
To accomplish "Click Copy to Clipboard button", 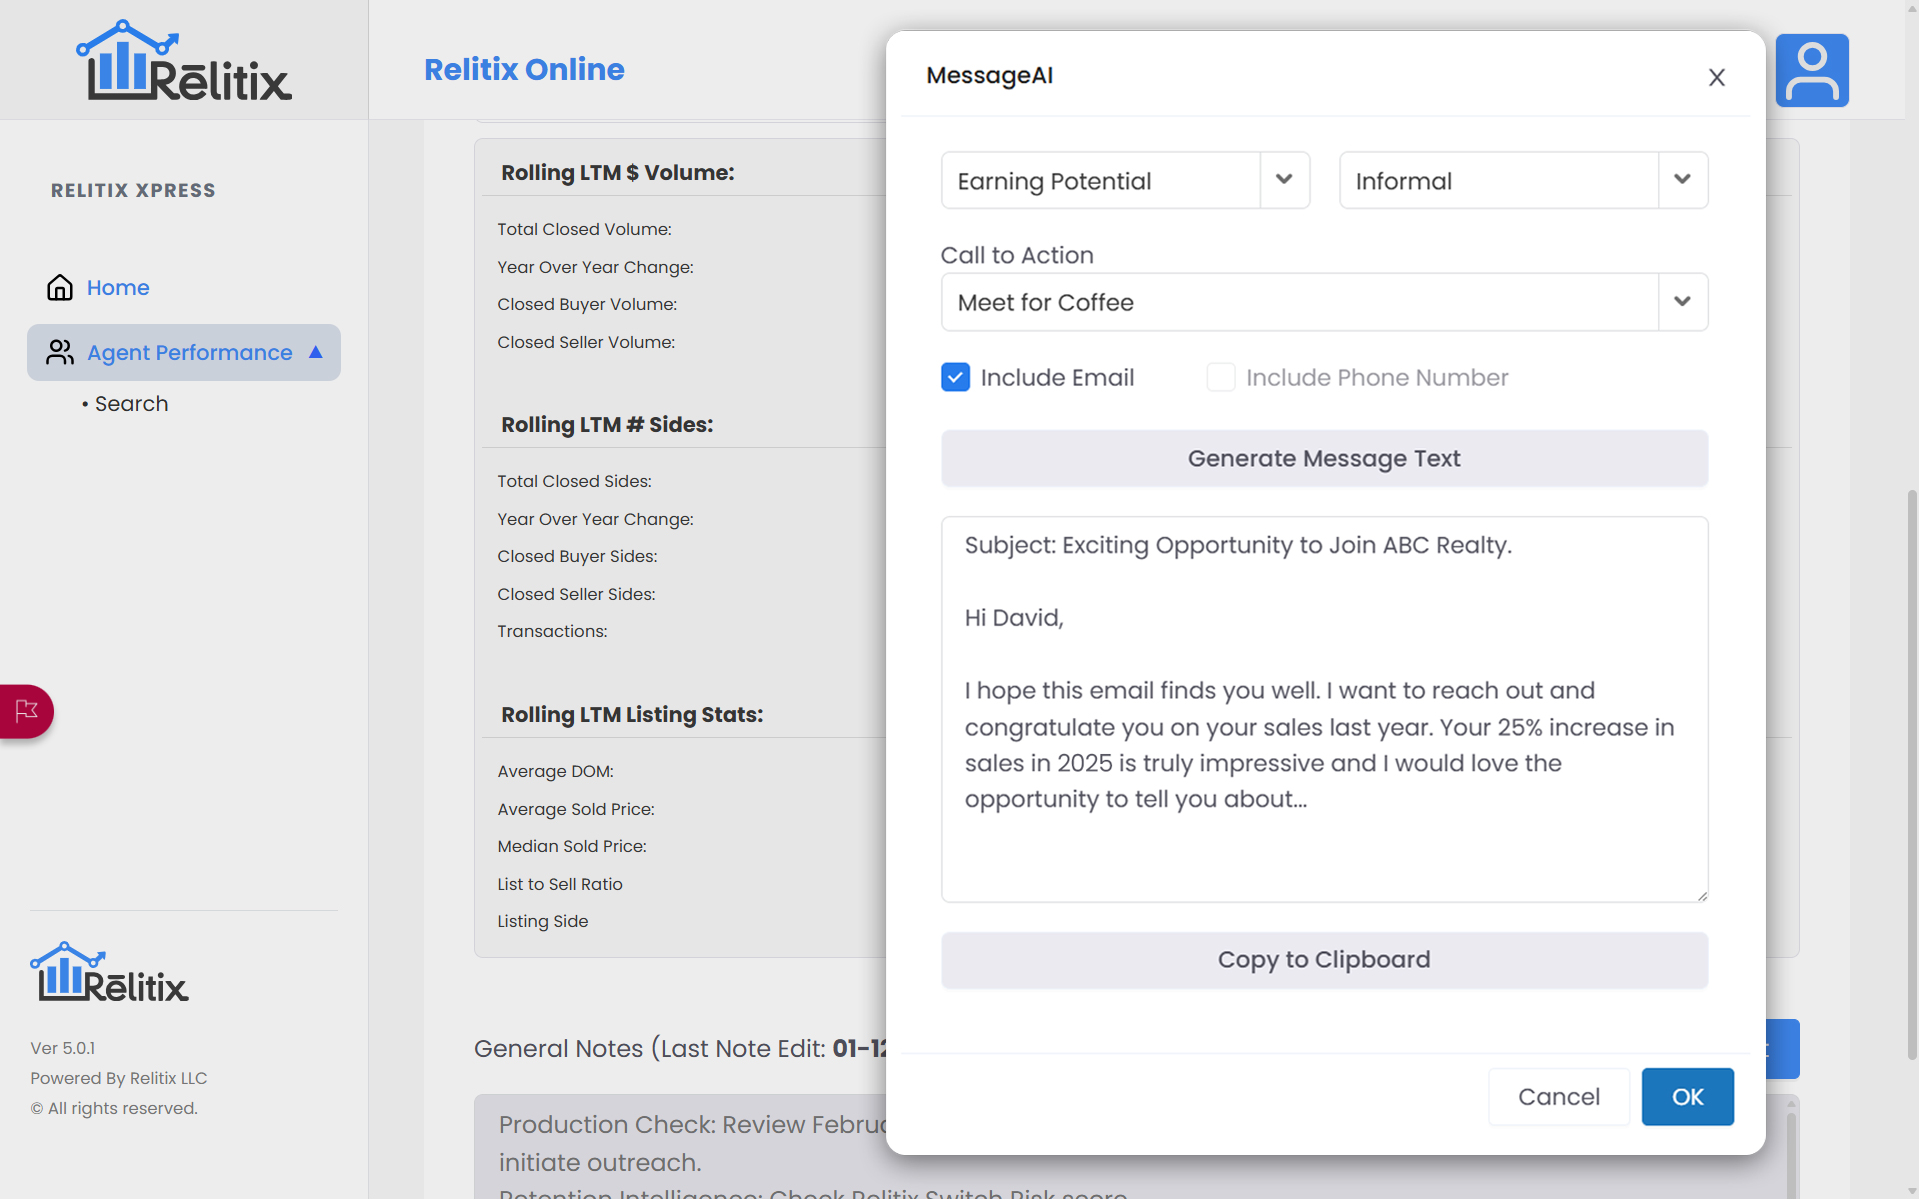I will point(1324,960).
